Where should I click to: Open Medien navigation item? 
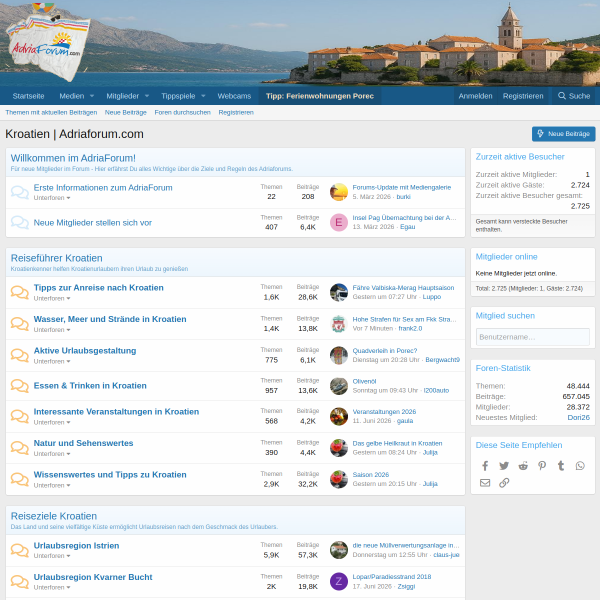(x=72, y=96)
